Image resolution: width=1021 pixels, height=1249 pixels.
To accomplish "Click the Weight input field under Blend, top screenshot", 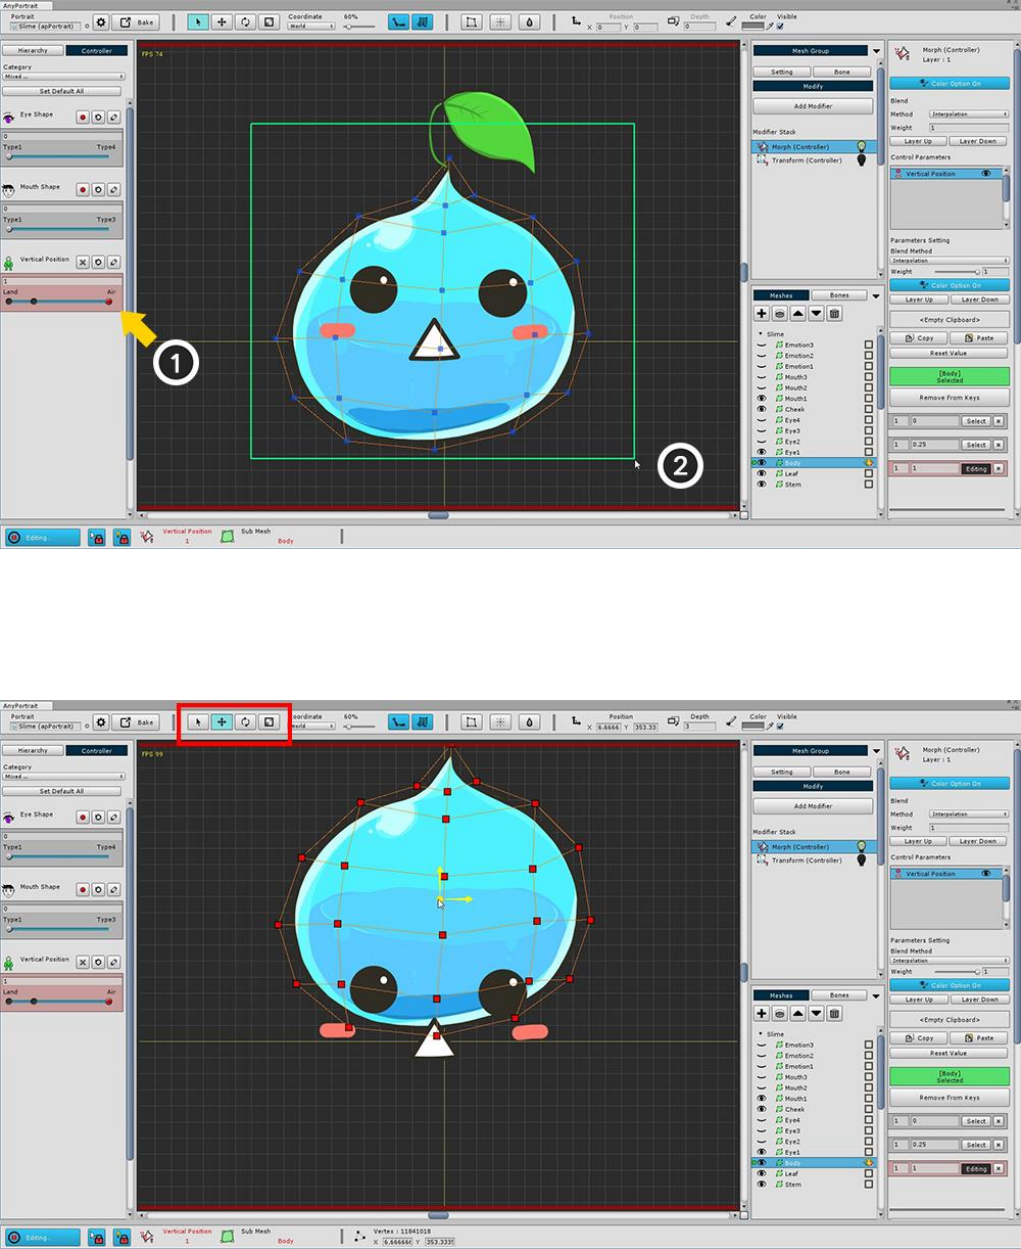I will click(969, 128).
